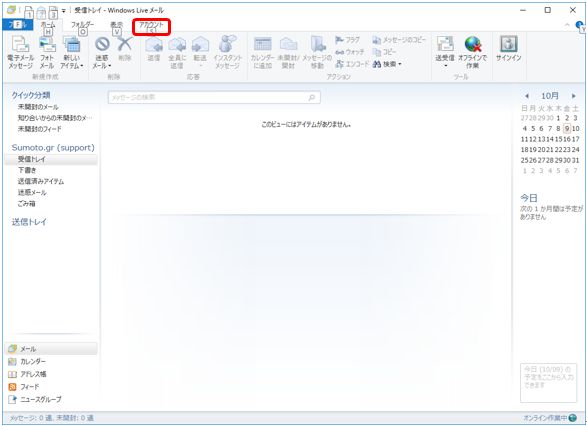Select unread from contacts quick view
The width and height of the screenshot is (587, 426).
pyautogui.click(x=55, y=118)
